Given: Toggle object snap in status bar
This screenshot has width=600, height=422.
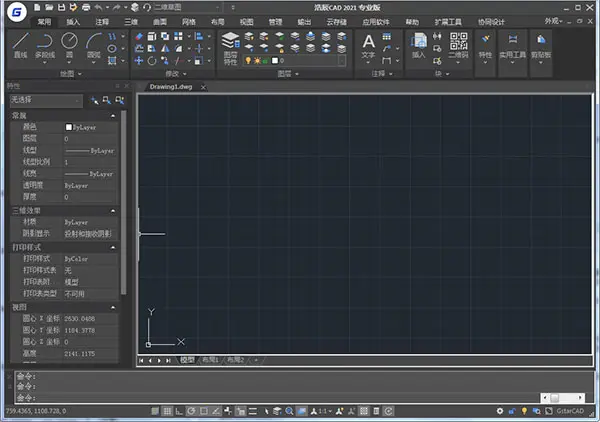Looking at the screenshot, I should pyautogui.click(x=204, y=411).
